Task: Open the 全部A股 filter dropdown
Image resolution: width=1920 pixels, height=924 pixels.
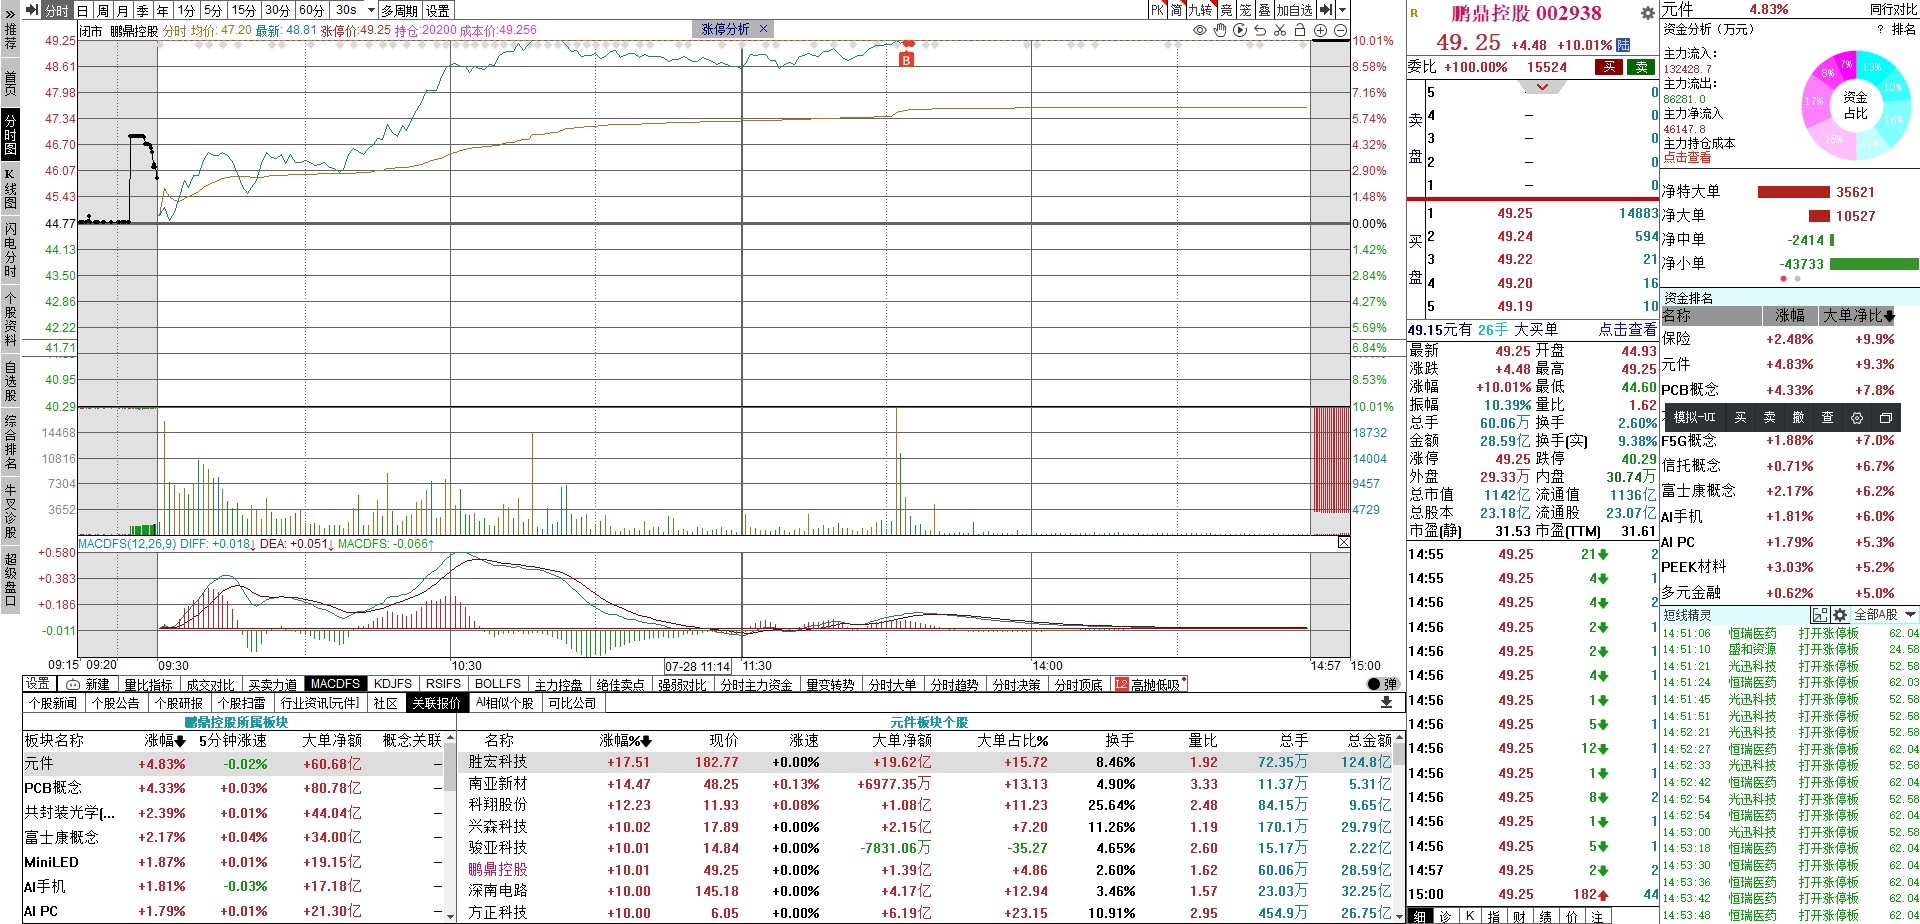Action: pos(1885,615)
